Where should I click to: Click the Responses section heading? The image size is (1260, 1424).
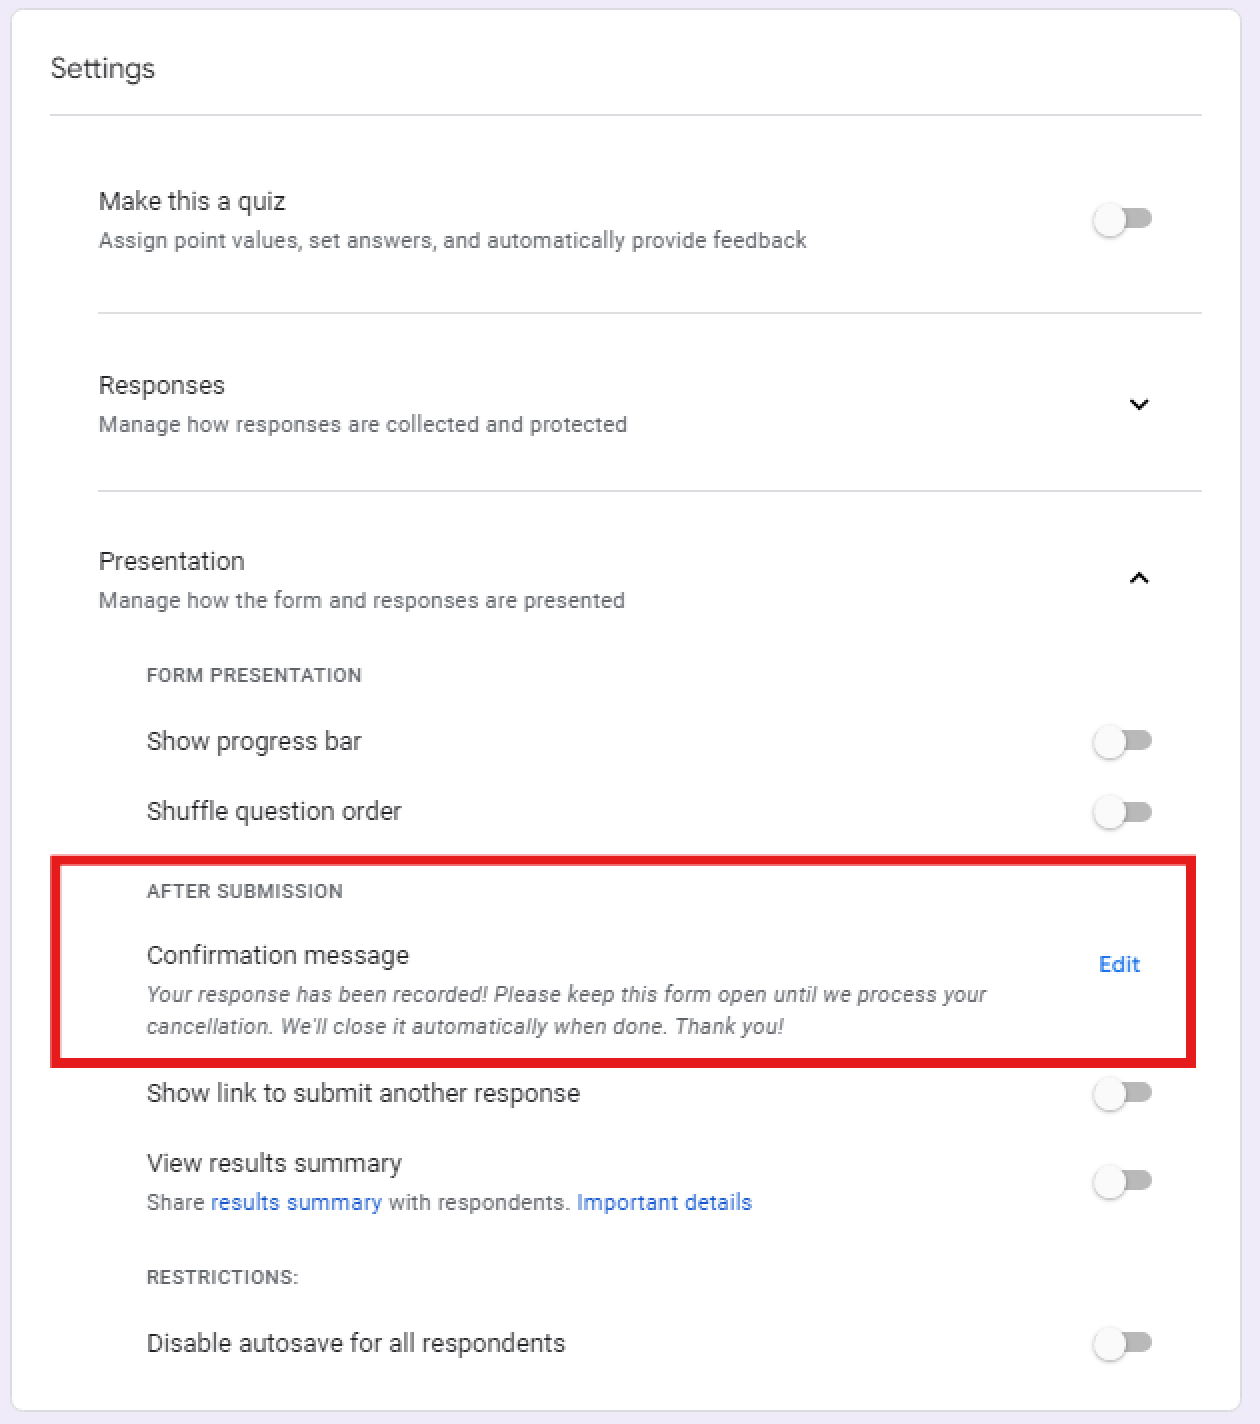[x=162, y=385]
